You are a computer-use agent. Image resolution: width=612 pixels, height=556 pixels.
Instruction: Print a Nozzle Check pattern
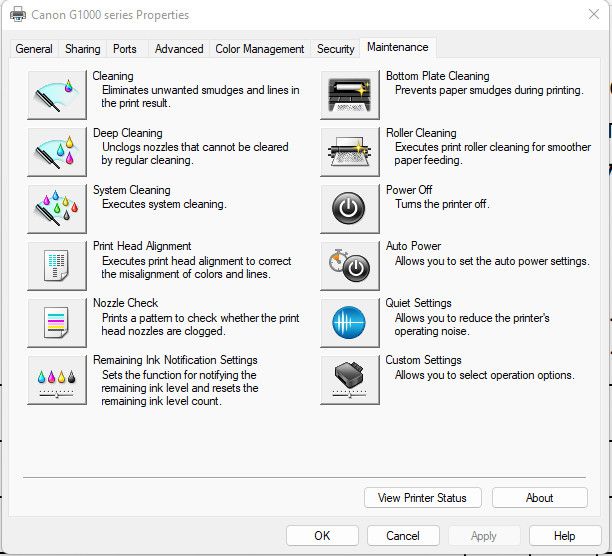pyautogui.click(x=57, y=322)
